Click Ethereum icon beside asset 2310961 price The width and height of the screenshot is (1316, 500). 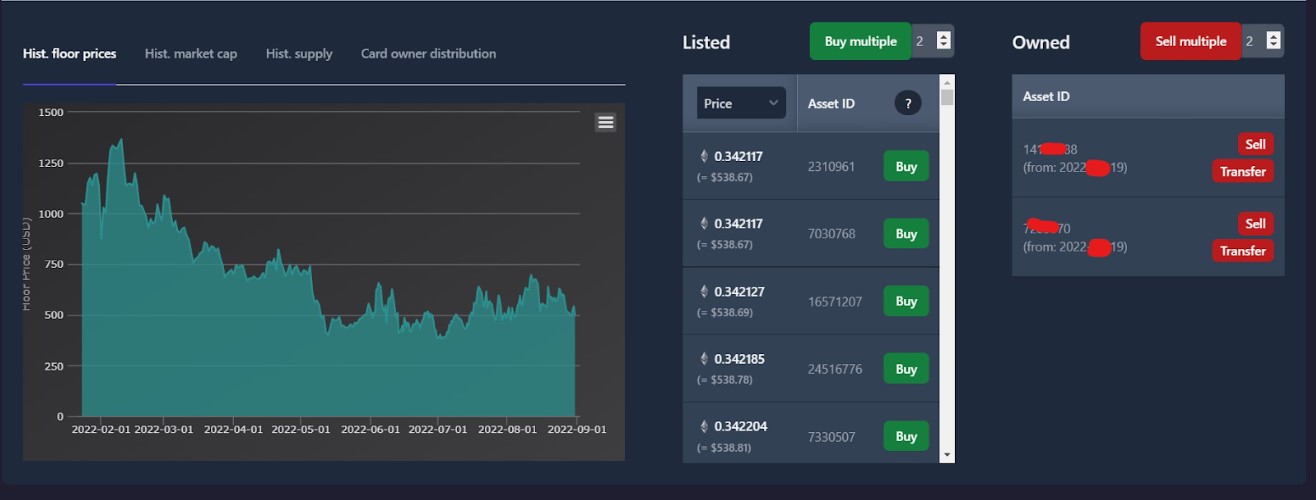[x=703, y=156]
